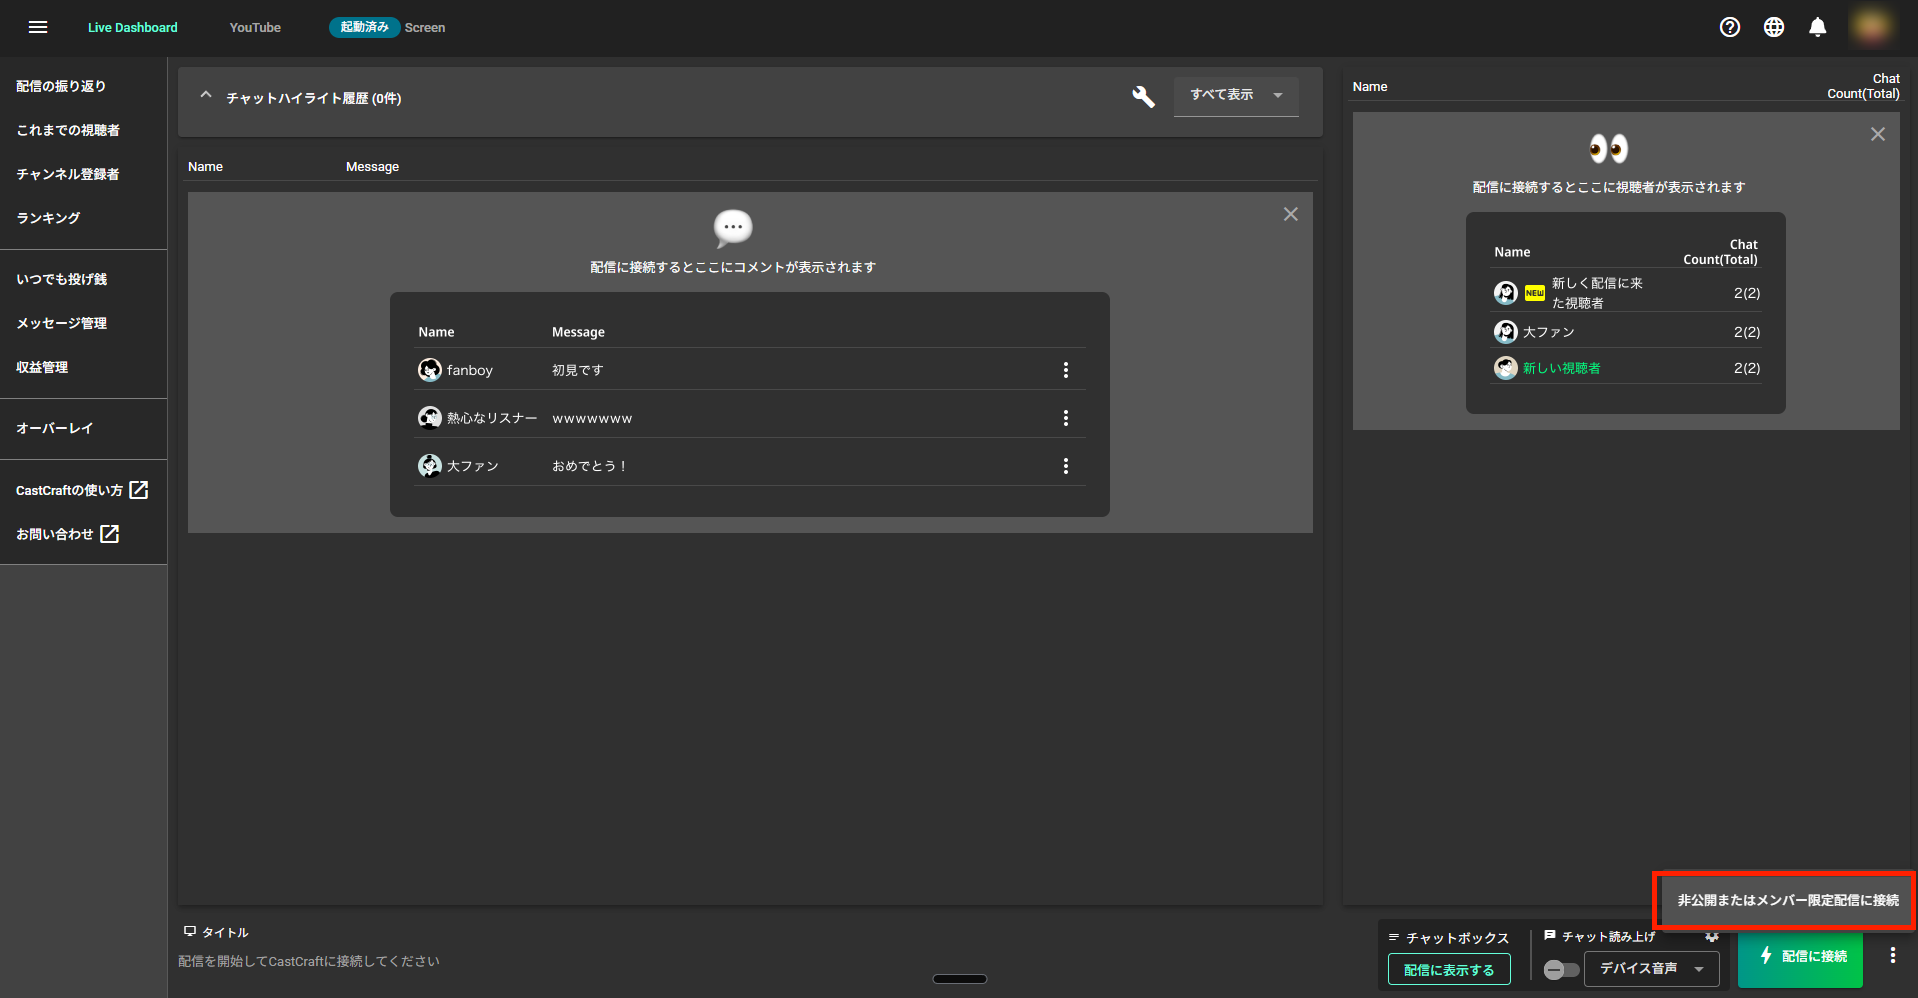Viewport: 1918px width, 998px height.
Task: Open the three-dot menu beside おめでとう！
Action: coord(1066,466)
